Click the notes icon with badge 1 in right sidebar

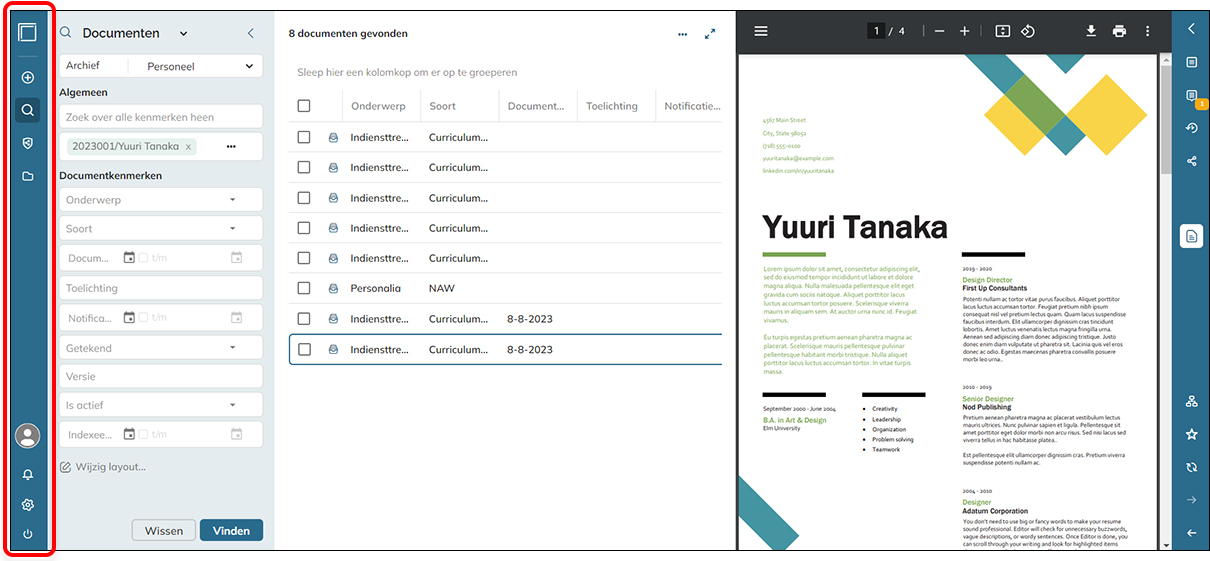point(1192,96)
